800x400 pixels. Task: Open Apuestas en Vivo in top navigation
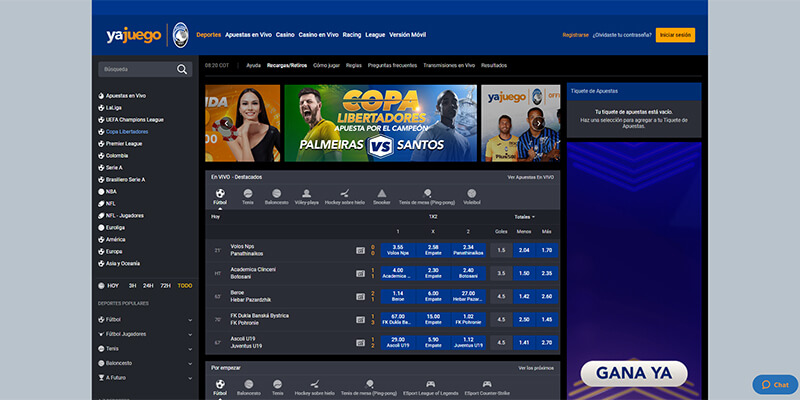pos(248,35)
